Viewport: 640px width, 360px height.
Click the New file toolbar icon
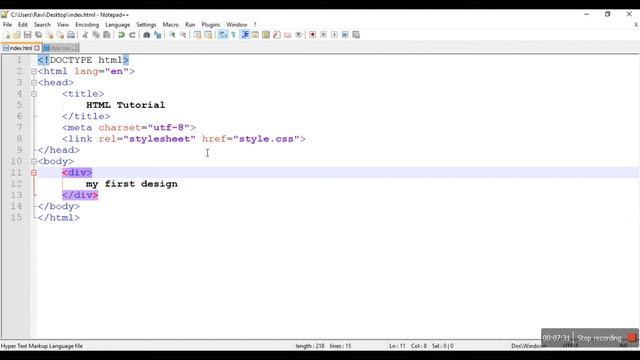(6, 35)
